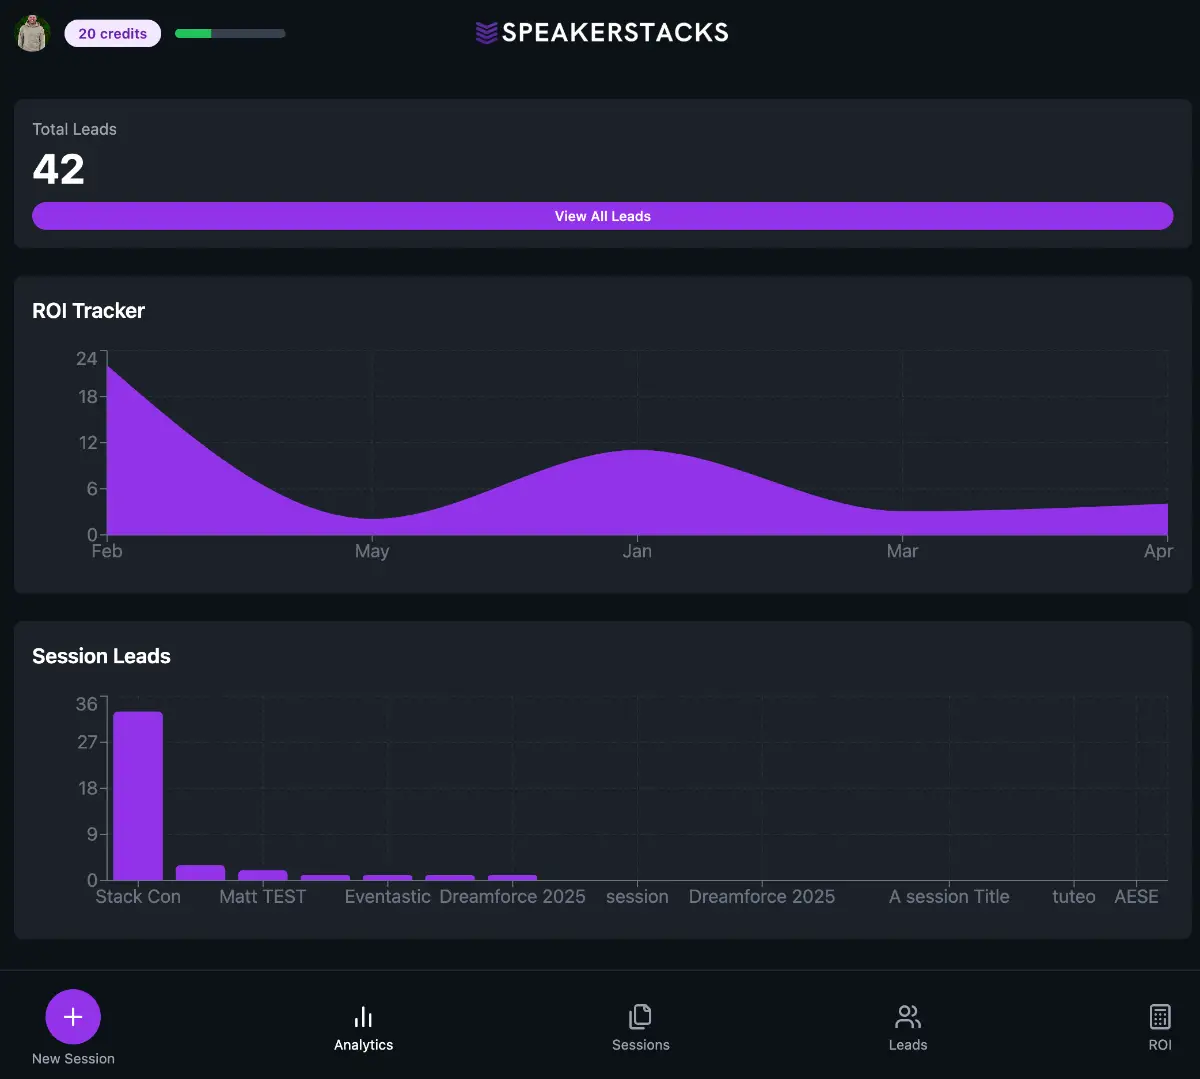1200x1079 pixels.
Task: Click the 20 credits badge
Action: pyautogui.click(x=113, y=33)
